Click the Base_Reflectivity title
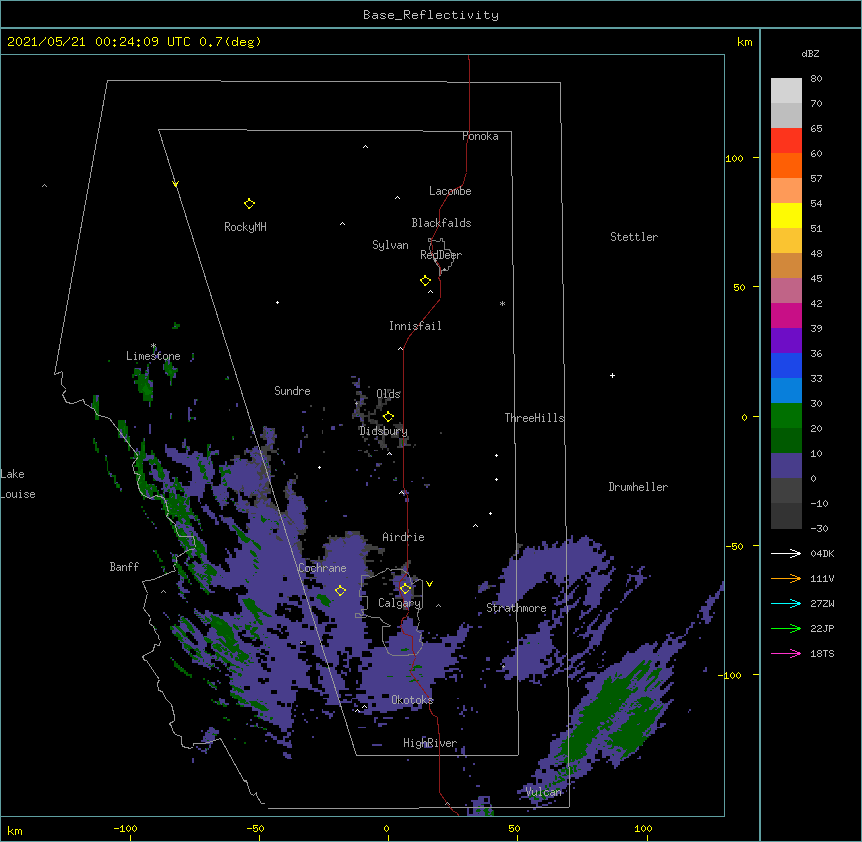 [x=431, y=15]
